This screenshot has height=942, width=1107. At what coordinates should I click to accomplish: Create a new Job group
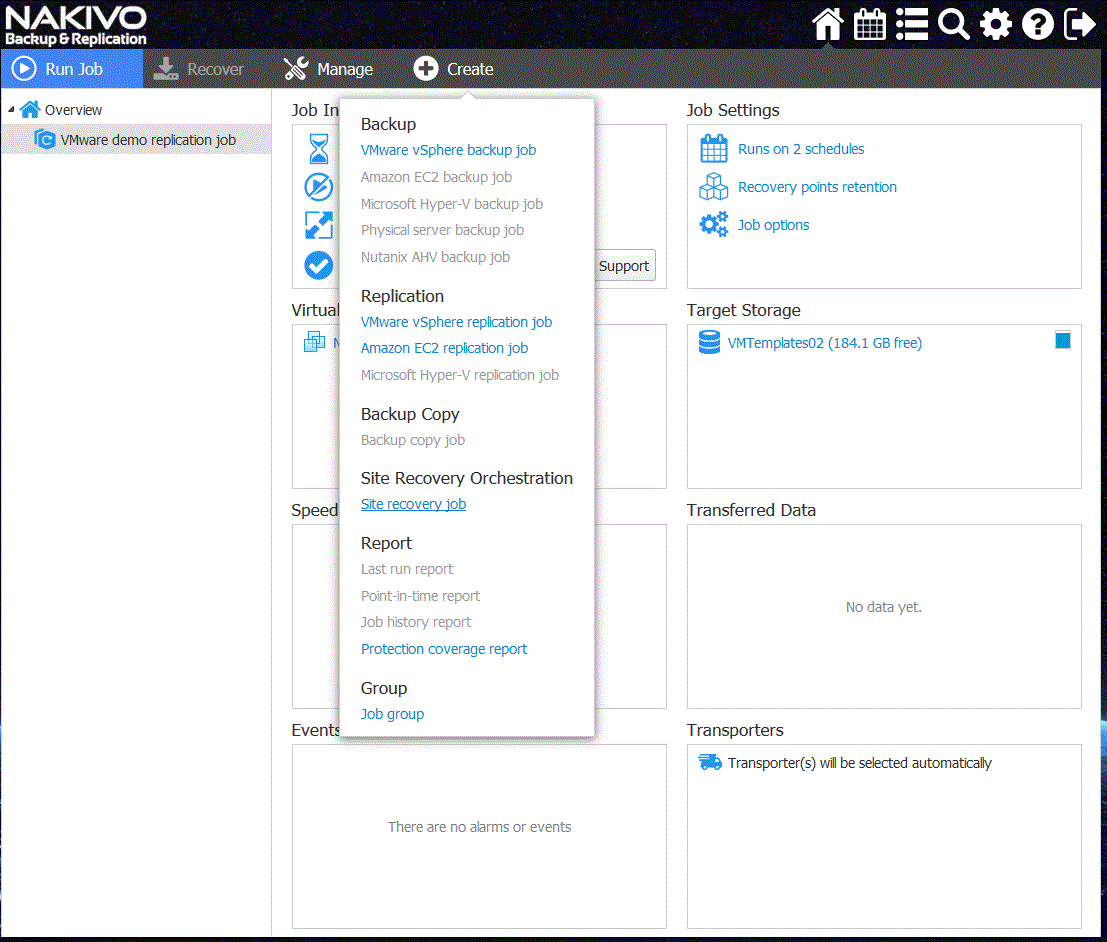point(393,713)
